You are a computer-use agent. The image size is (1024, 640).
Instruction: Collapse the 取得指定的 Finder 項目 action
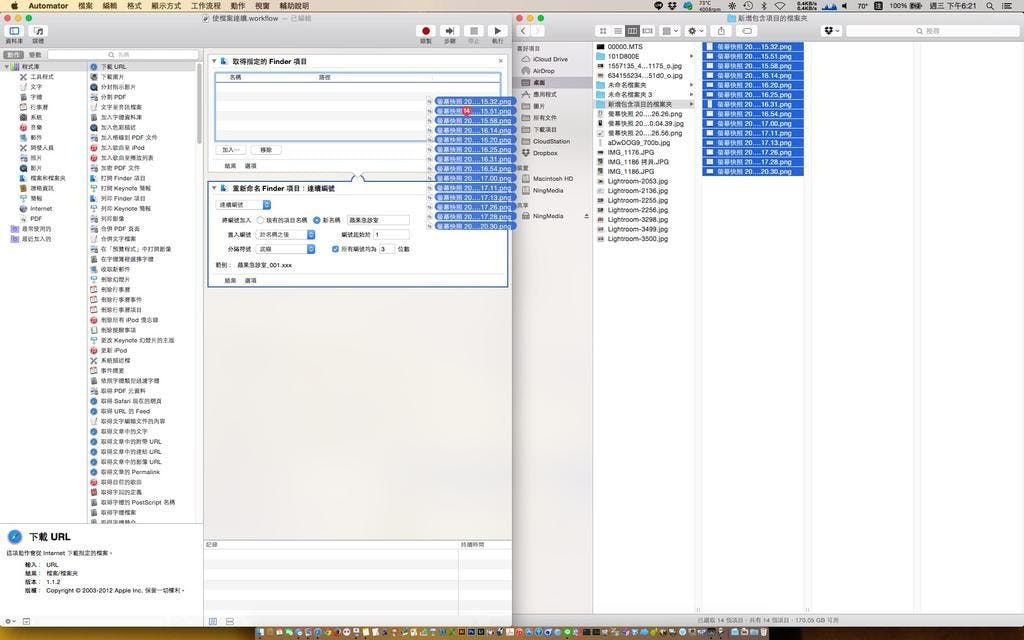pyautogui.click(x=213, y=61)
